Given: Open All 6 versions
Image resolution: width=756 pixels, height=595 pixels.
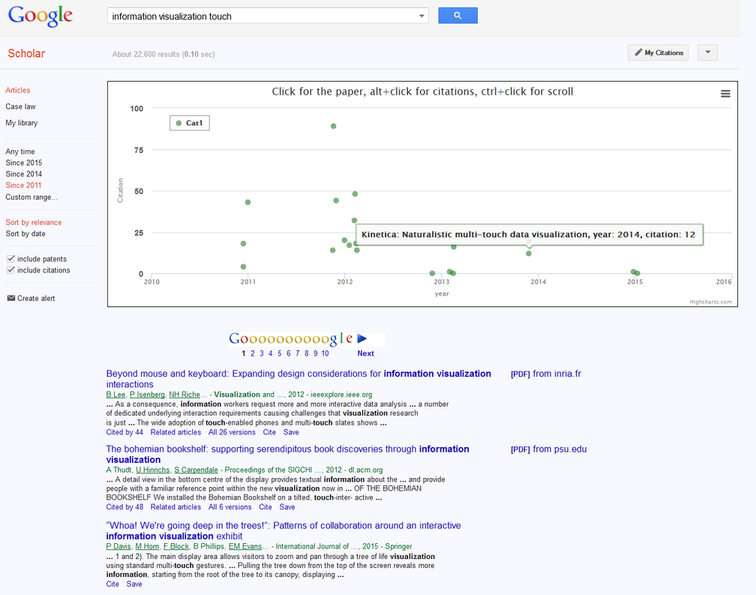Looking at the screenshot, I should (x=230, y=507).
